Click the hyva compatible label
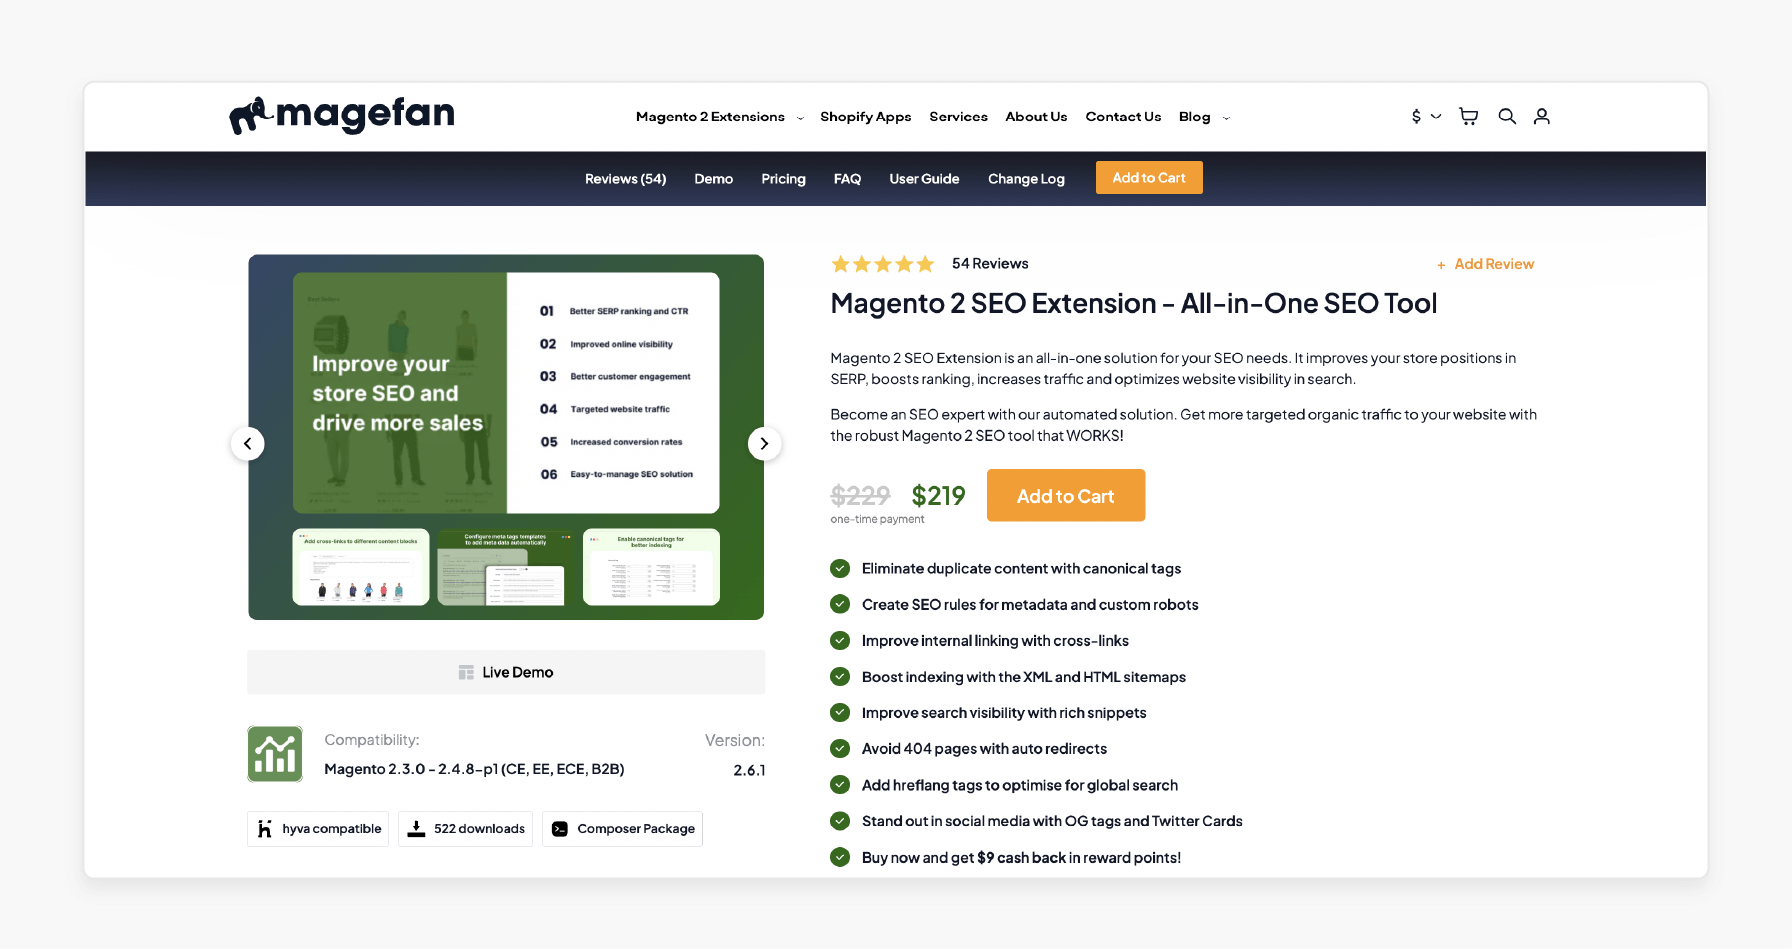Viewport: 1792px width, 949px height. [x=332, y=829]
